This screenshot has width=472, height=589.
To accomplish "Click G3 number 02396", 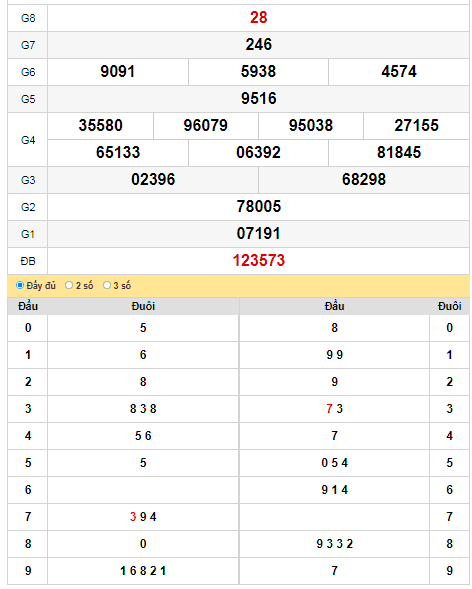I will point(153,180).
